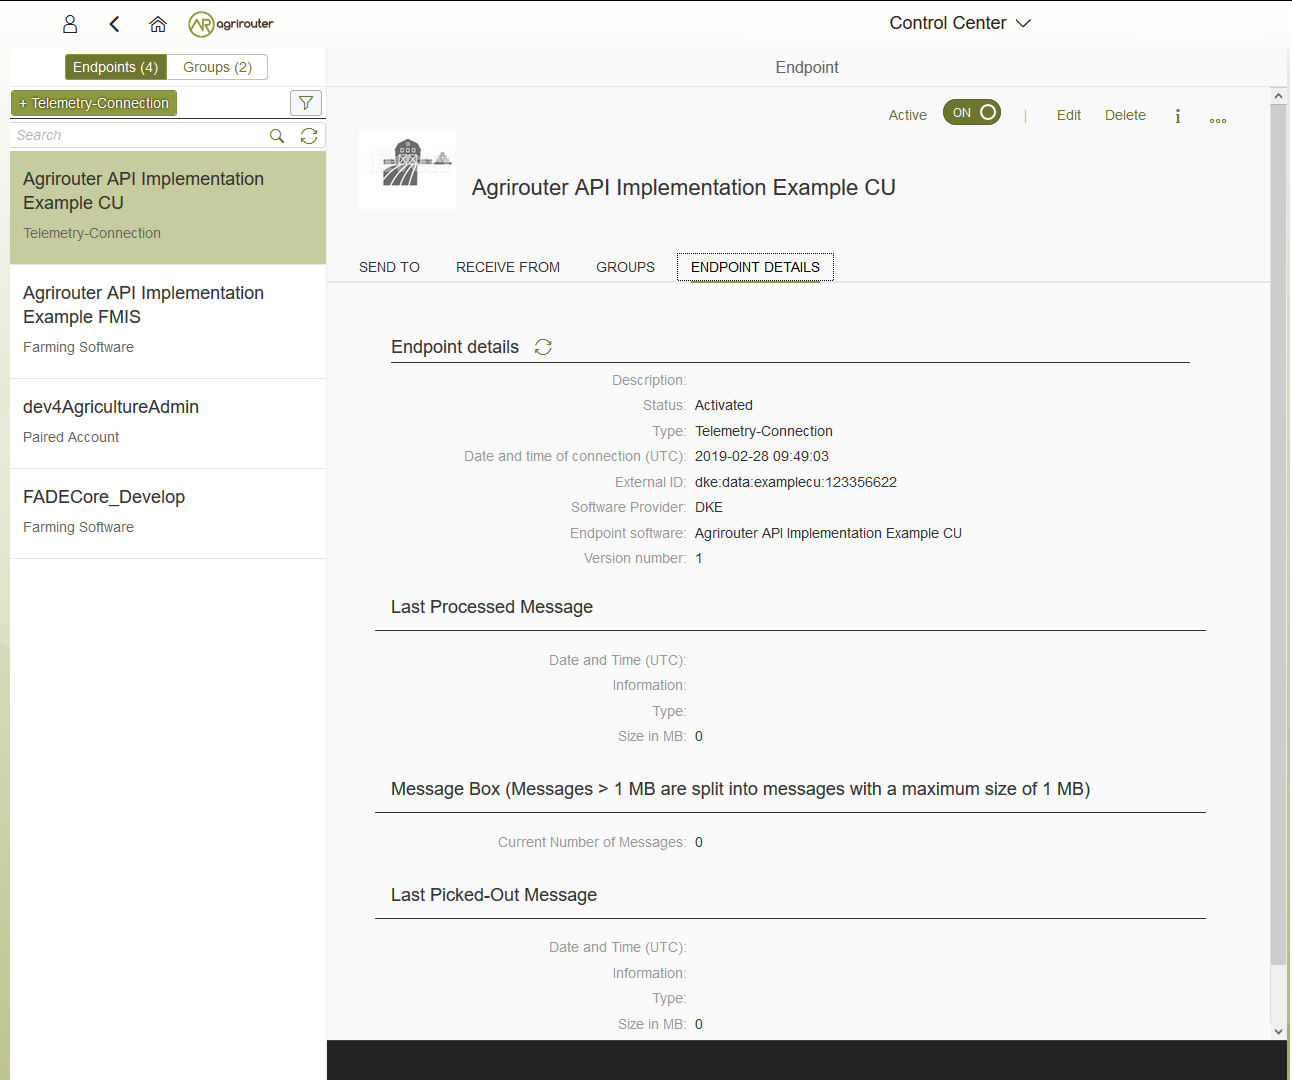Click the agrirouter logo

[x=231, y=23]
